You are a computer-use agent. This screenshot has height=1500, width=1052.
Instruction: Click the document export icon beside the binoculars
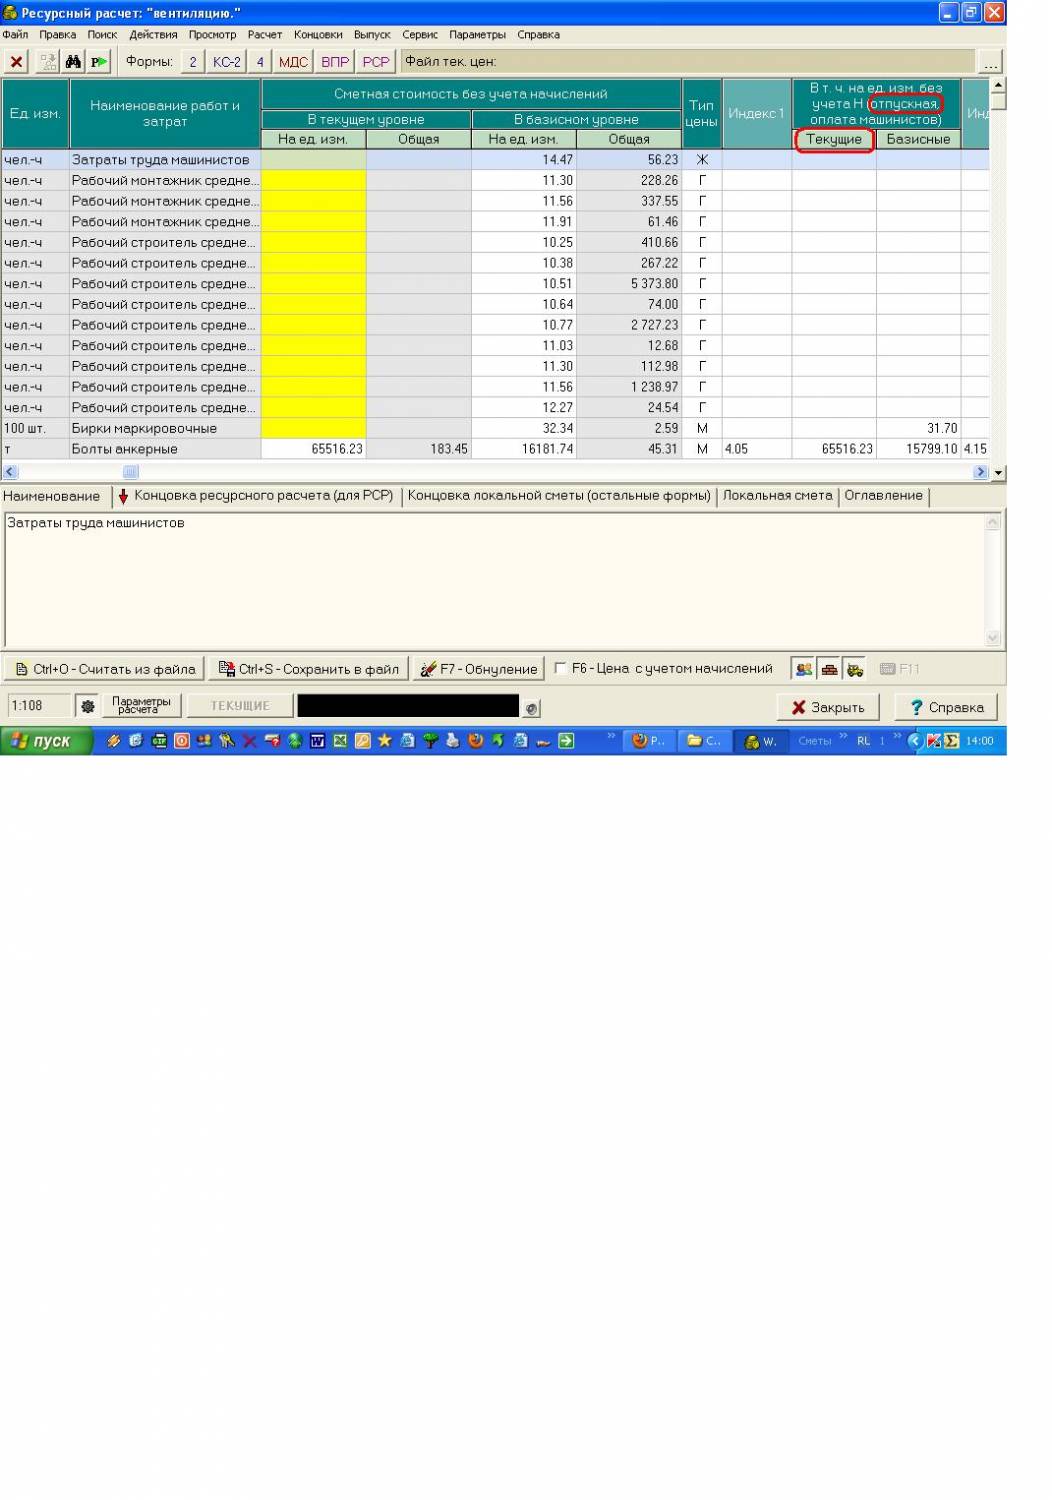pyautogui.click(x=47, y=62)
